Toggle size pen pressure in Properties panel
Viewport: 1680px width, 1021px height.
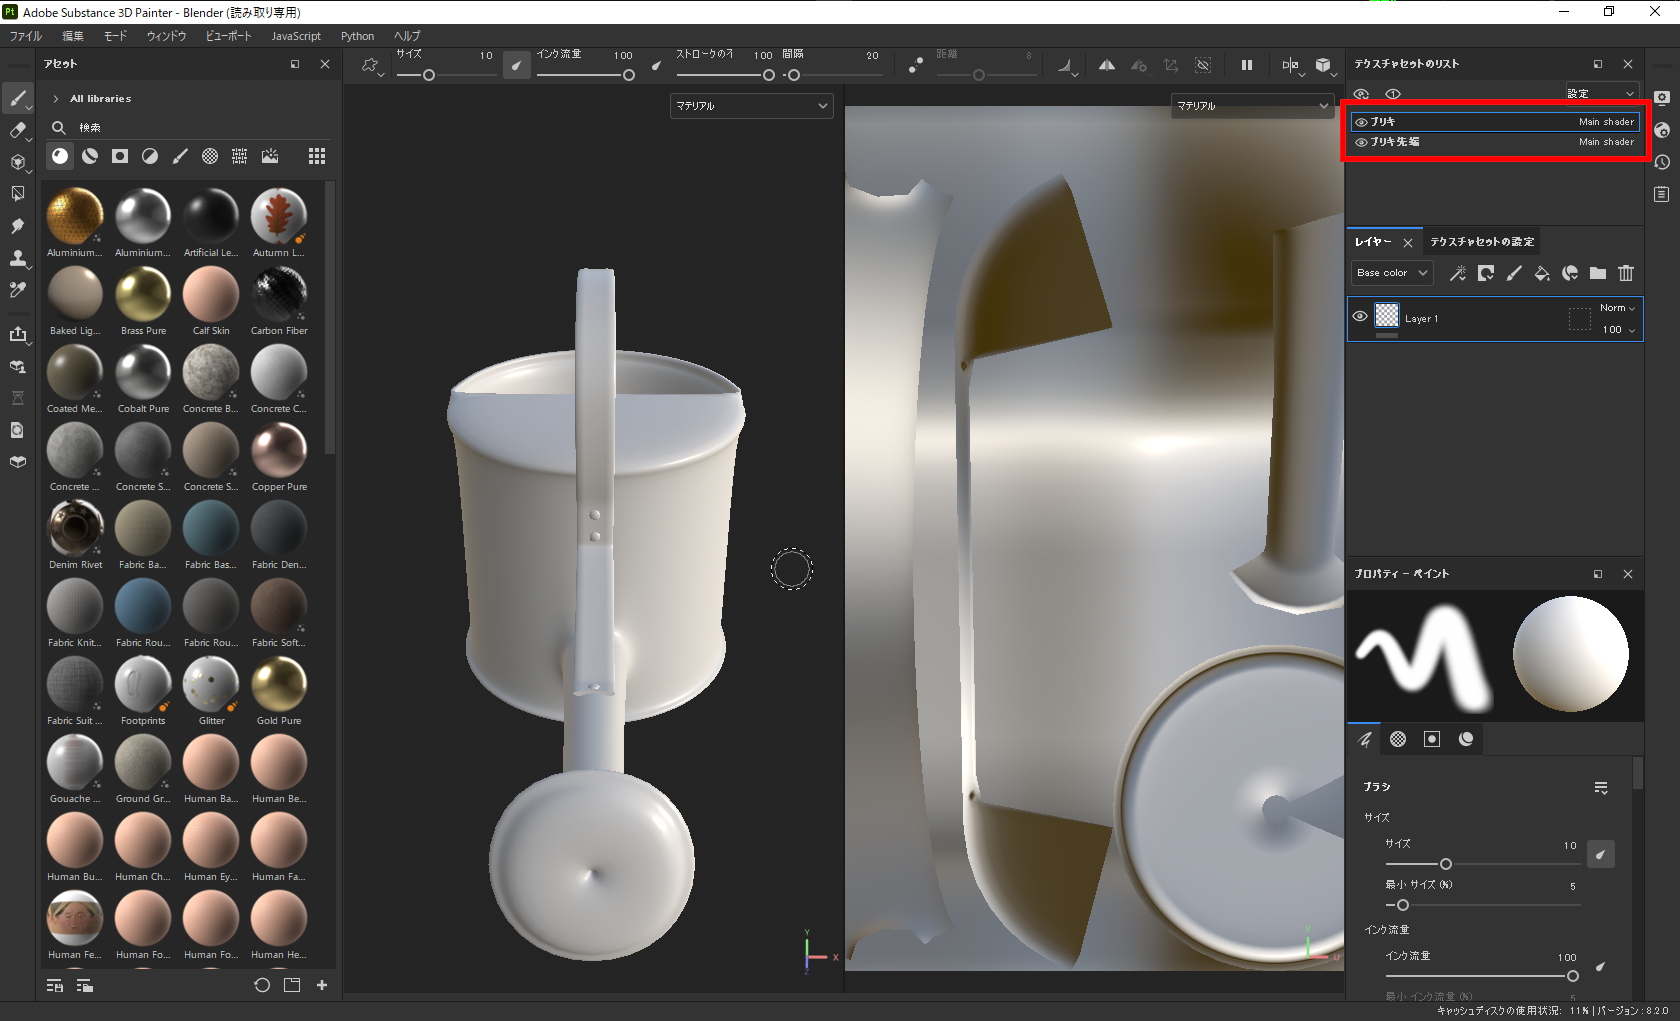1601,854
